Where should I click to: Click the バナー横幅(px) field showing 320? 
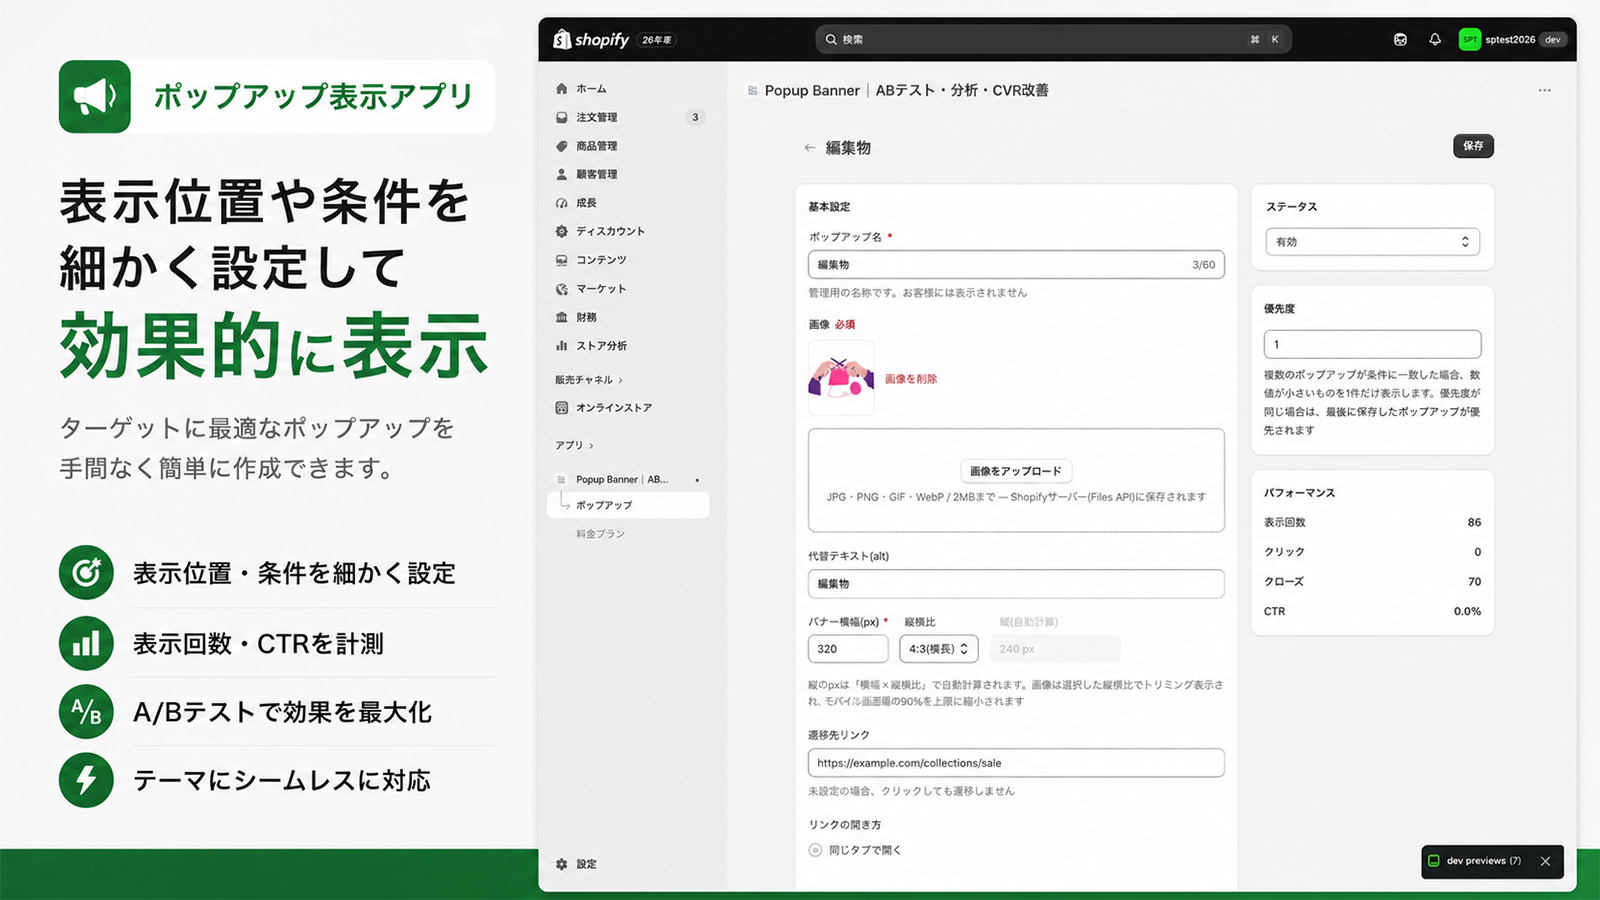848,649
